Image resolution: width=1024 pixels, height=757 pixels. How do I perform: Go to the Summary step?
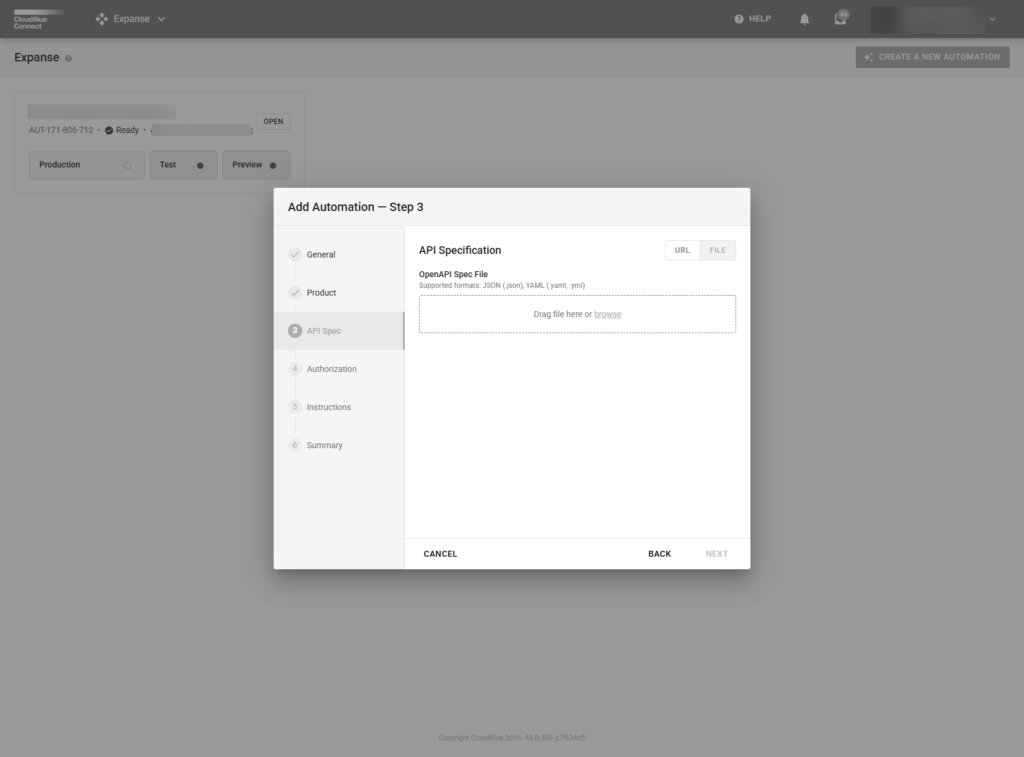point(339,445)
